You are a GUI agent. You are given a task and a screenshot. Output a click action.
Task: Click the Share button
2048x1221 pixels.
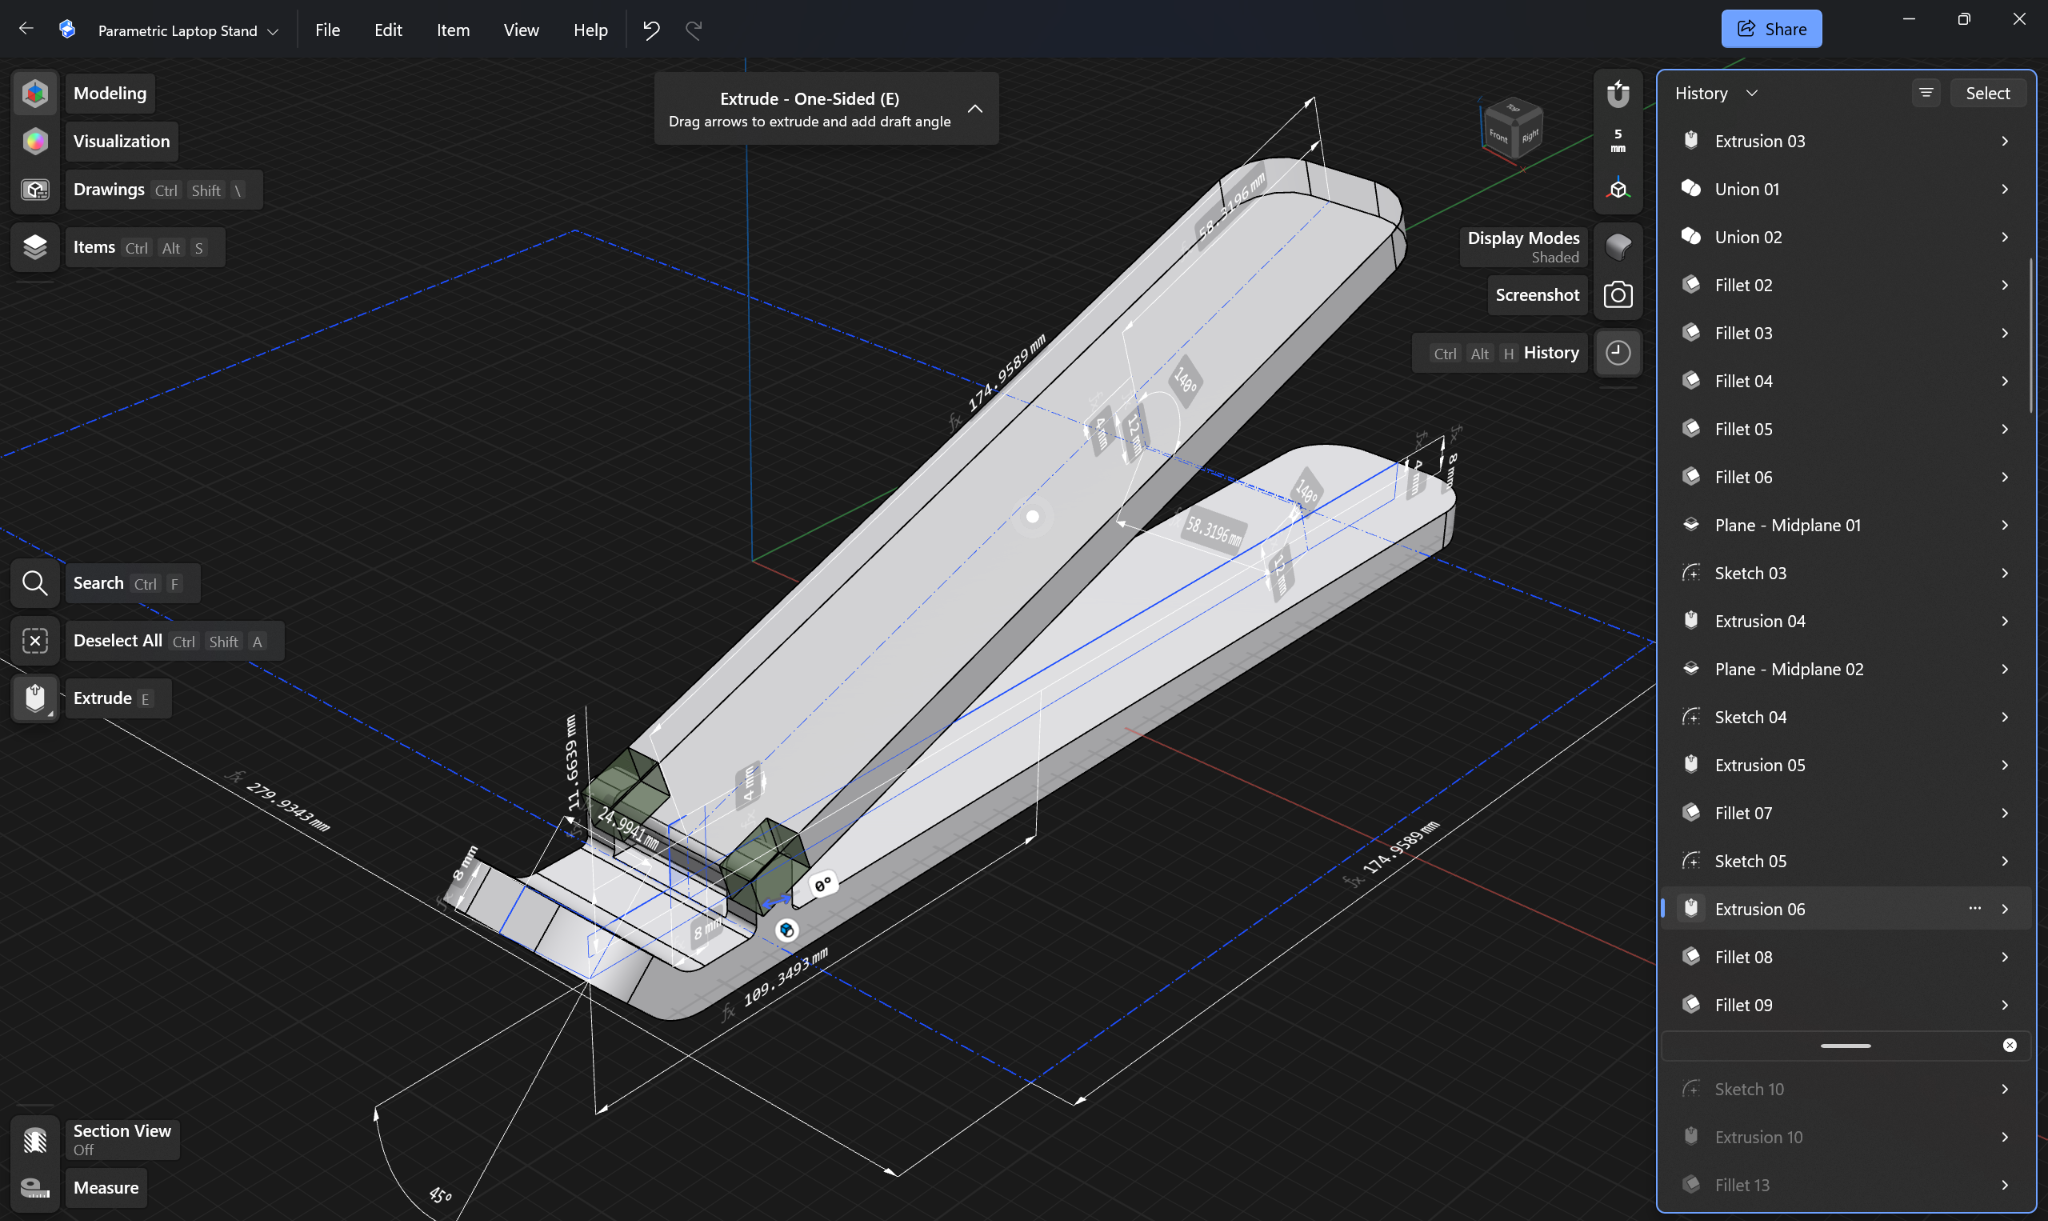[1771, 29]
